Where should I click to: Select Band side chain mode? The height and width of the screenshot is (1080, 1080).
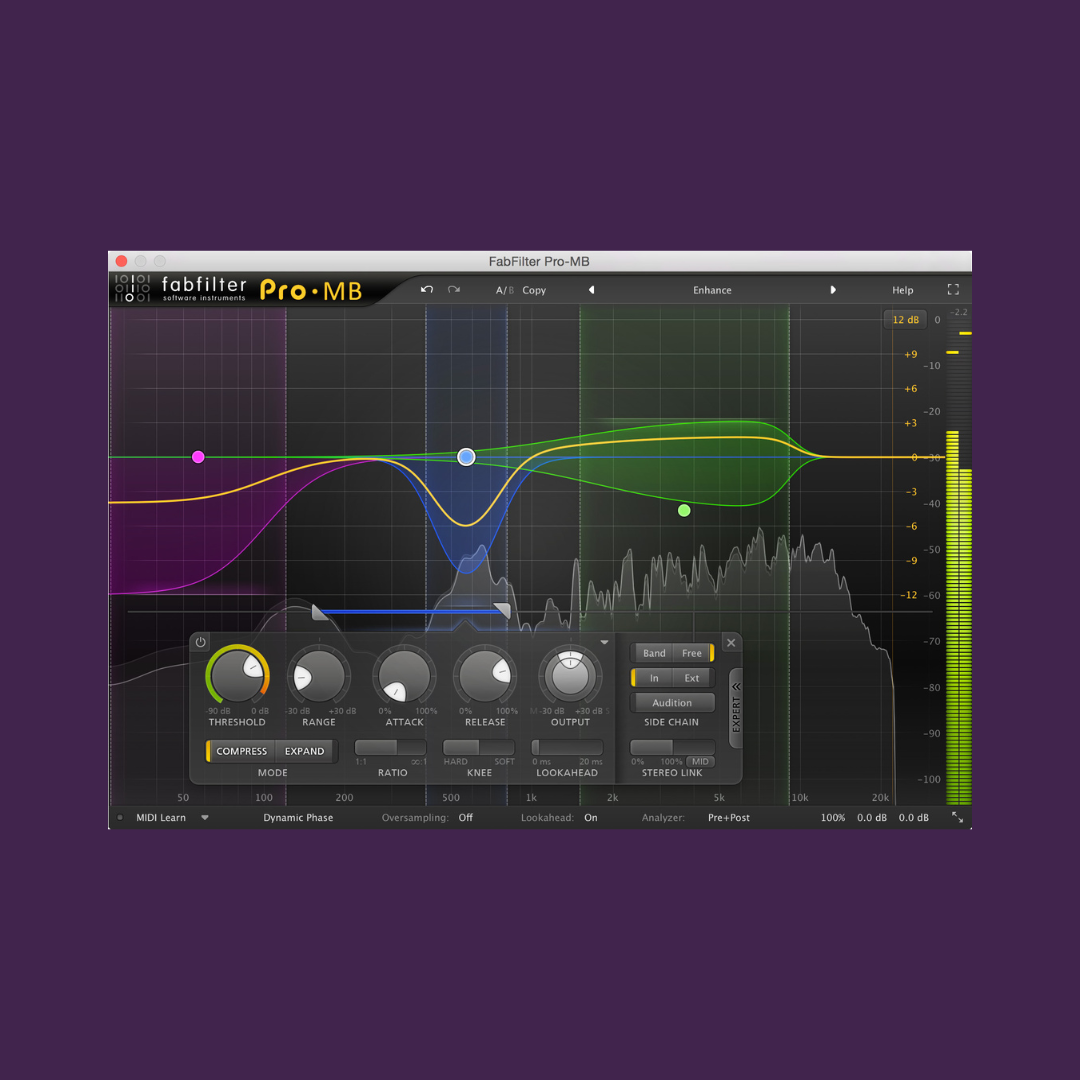point(654,653)
